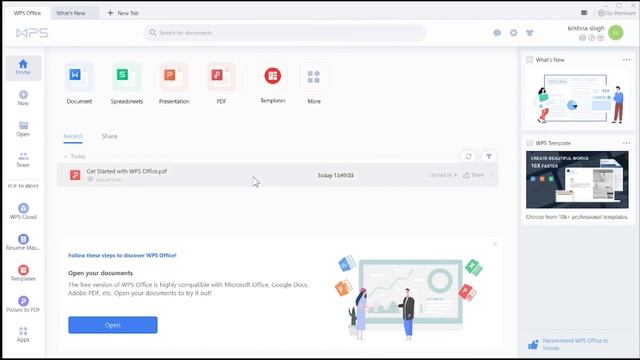640x360 pixels.
Task: Click the krishna singh username
Action: 586,28
